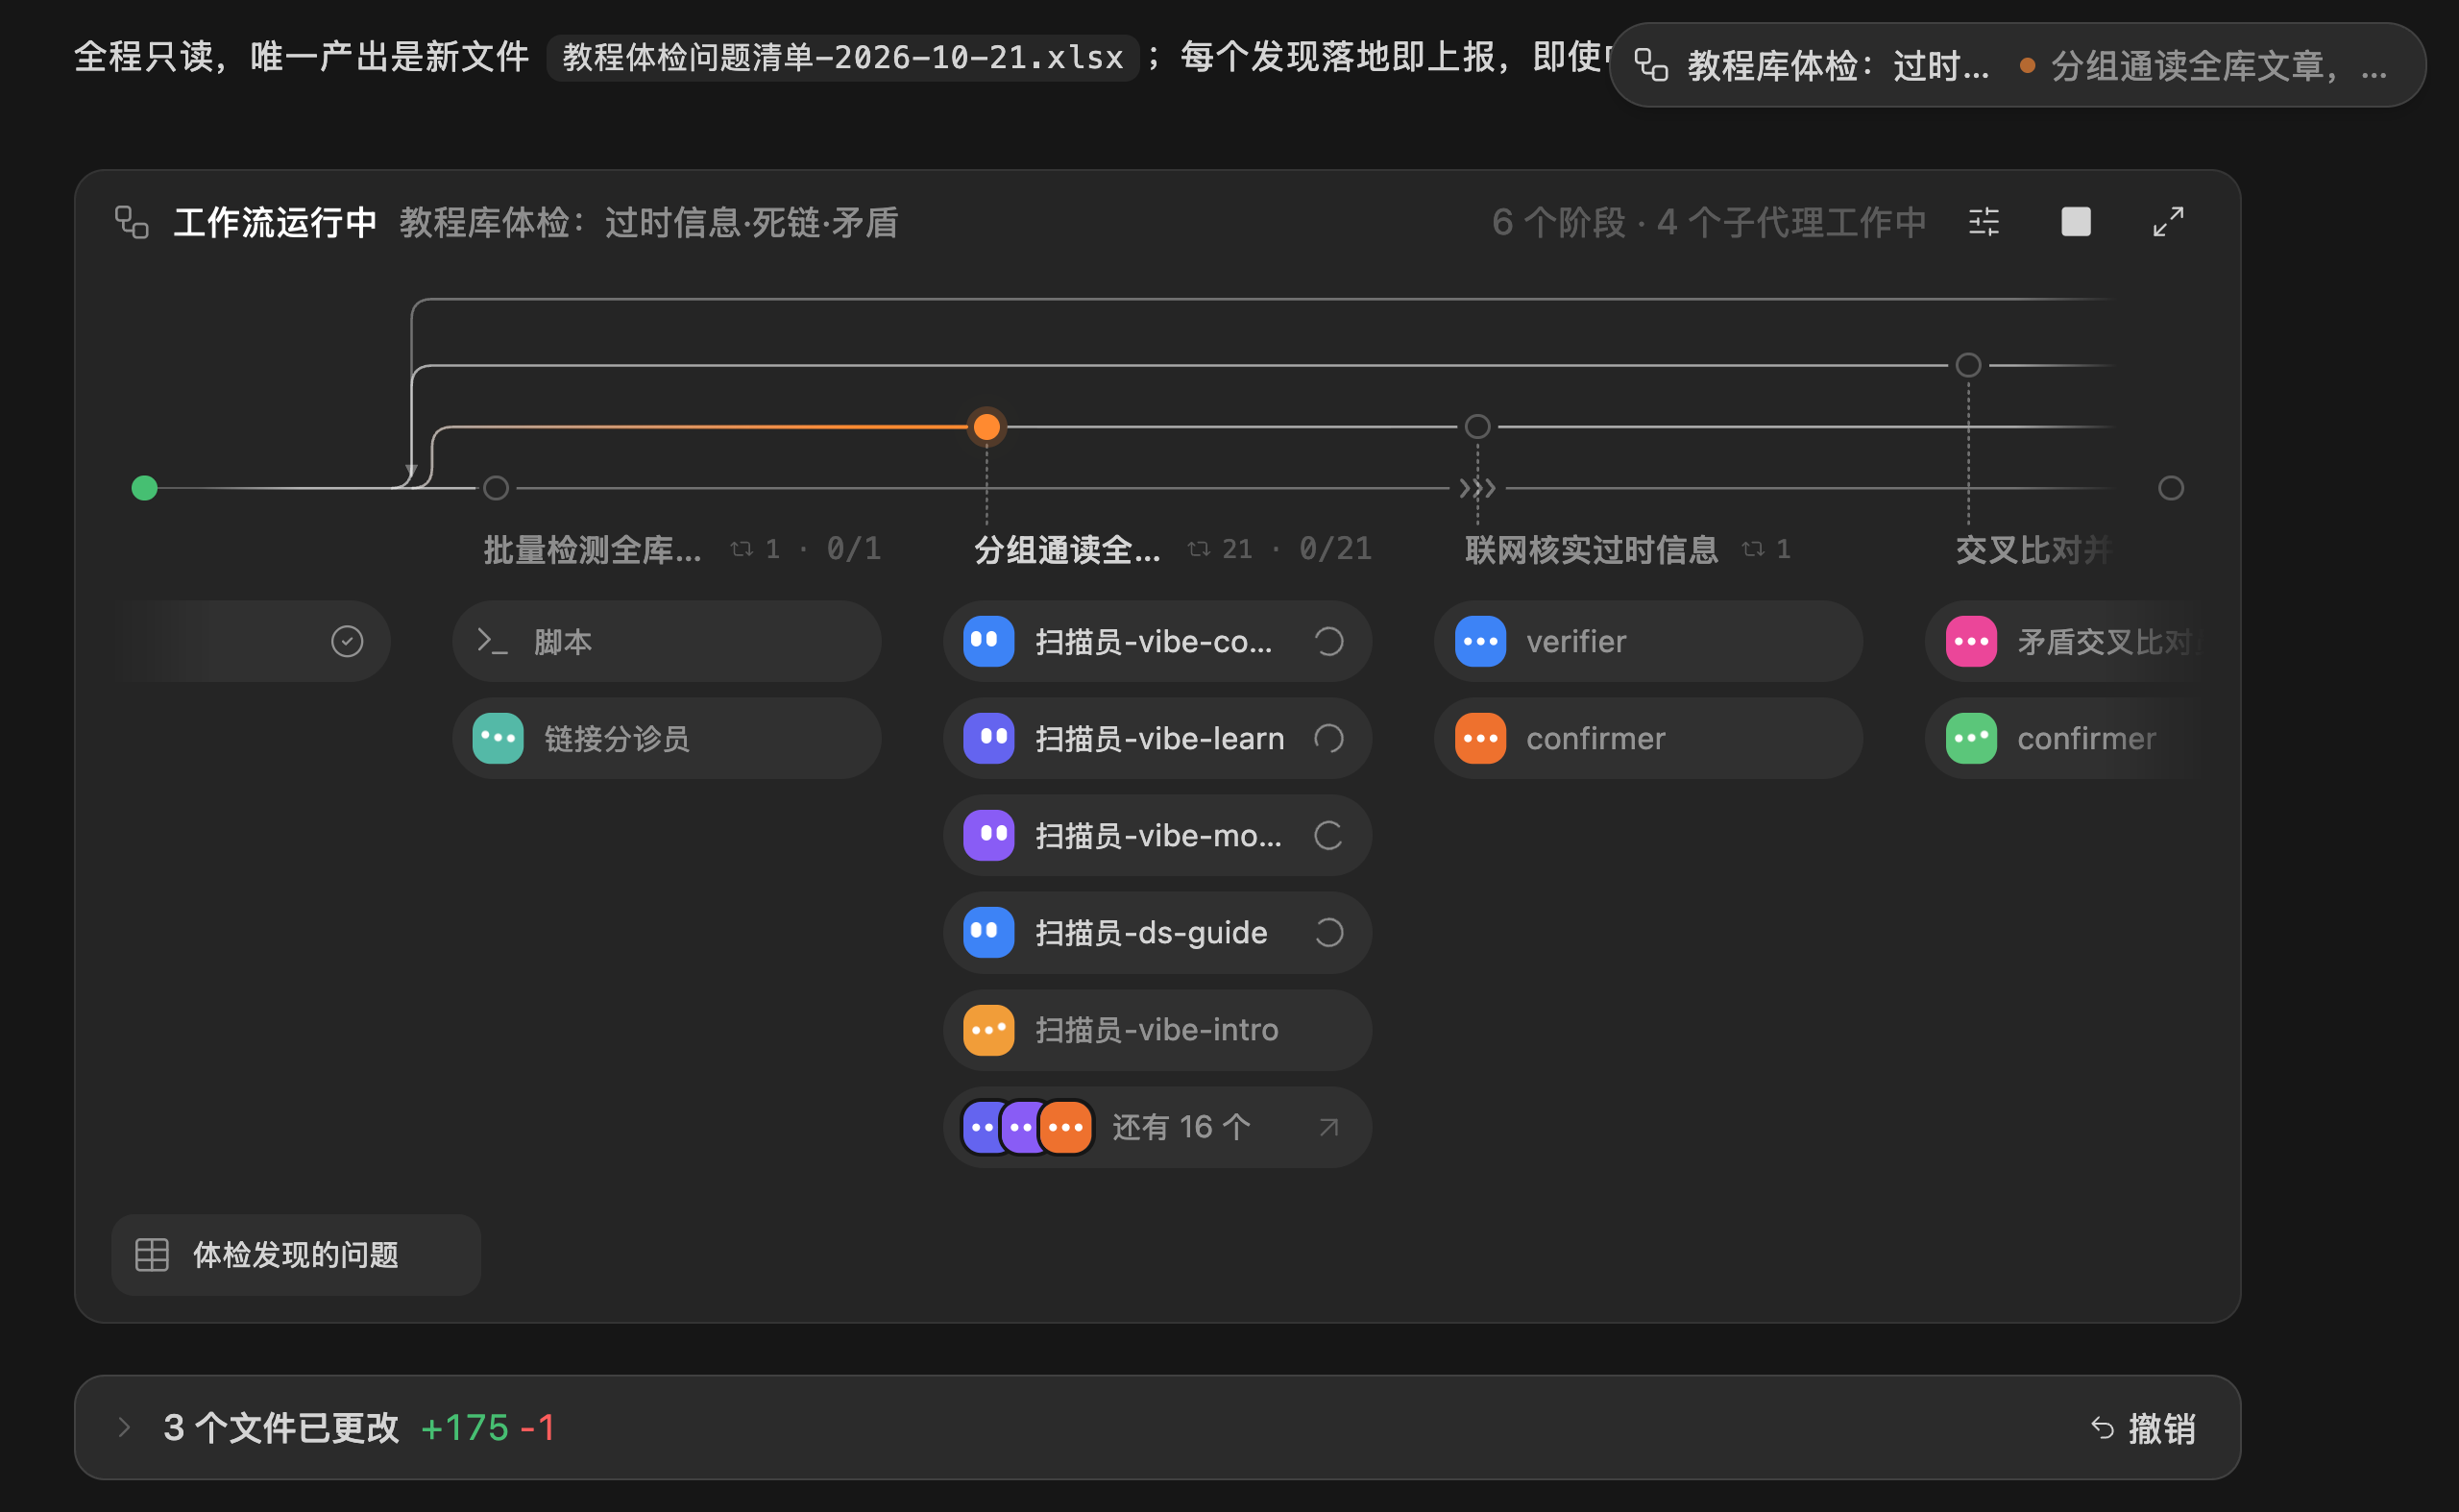Open the floating 教程库体检 workflow status pill
Image resolution: width=2459 pixels, height=1512 pixels.
(x=2016, y=66)
